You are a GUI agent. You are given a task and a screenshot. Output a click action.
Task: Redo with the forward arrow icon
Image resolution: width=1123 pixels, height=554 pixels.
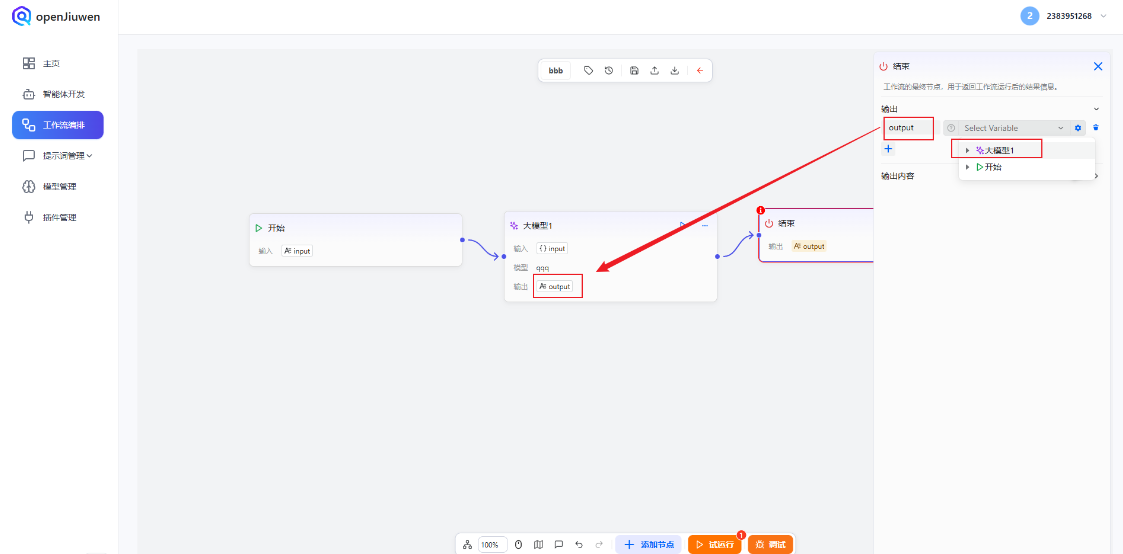[x=599, y=545]
